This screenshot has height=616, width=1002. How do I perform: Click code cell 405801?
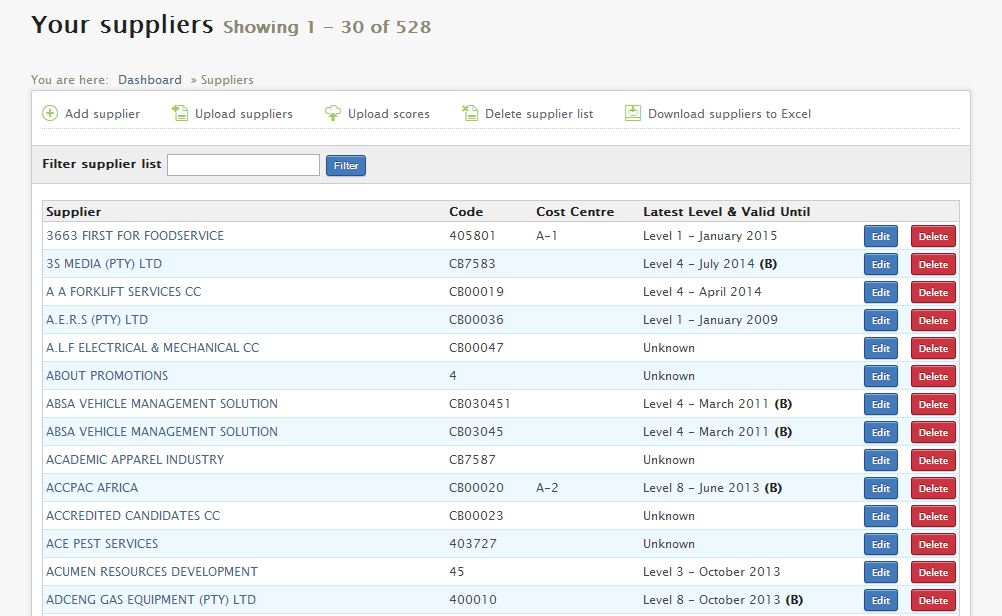pyautogui.click(x=472, y=236)
